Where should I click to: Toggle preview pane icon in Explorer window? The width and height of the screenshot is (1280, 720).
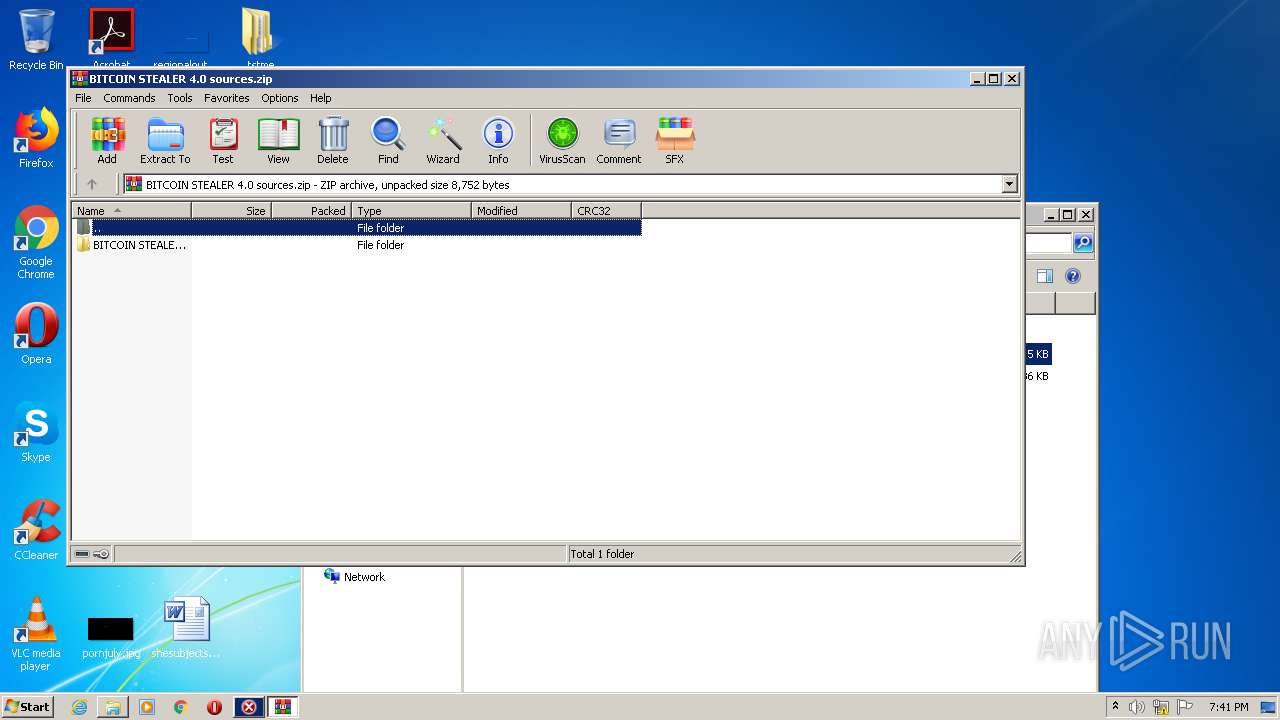click(1045, 276)
